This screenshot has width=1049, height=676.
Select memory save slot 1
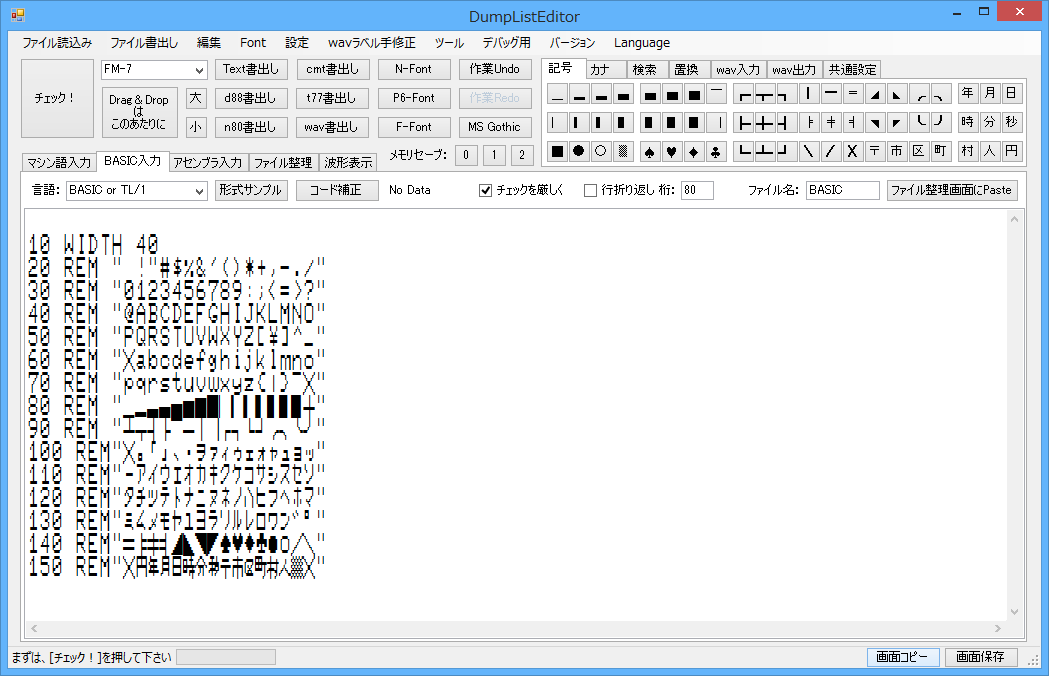click(494, 155)
